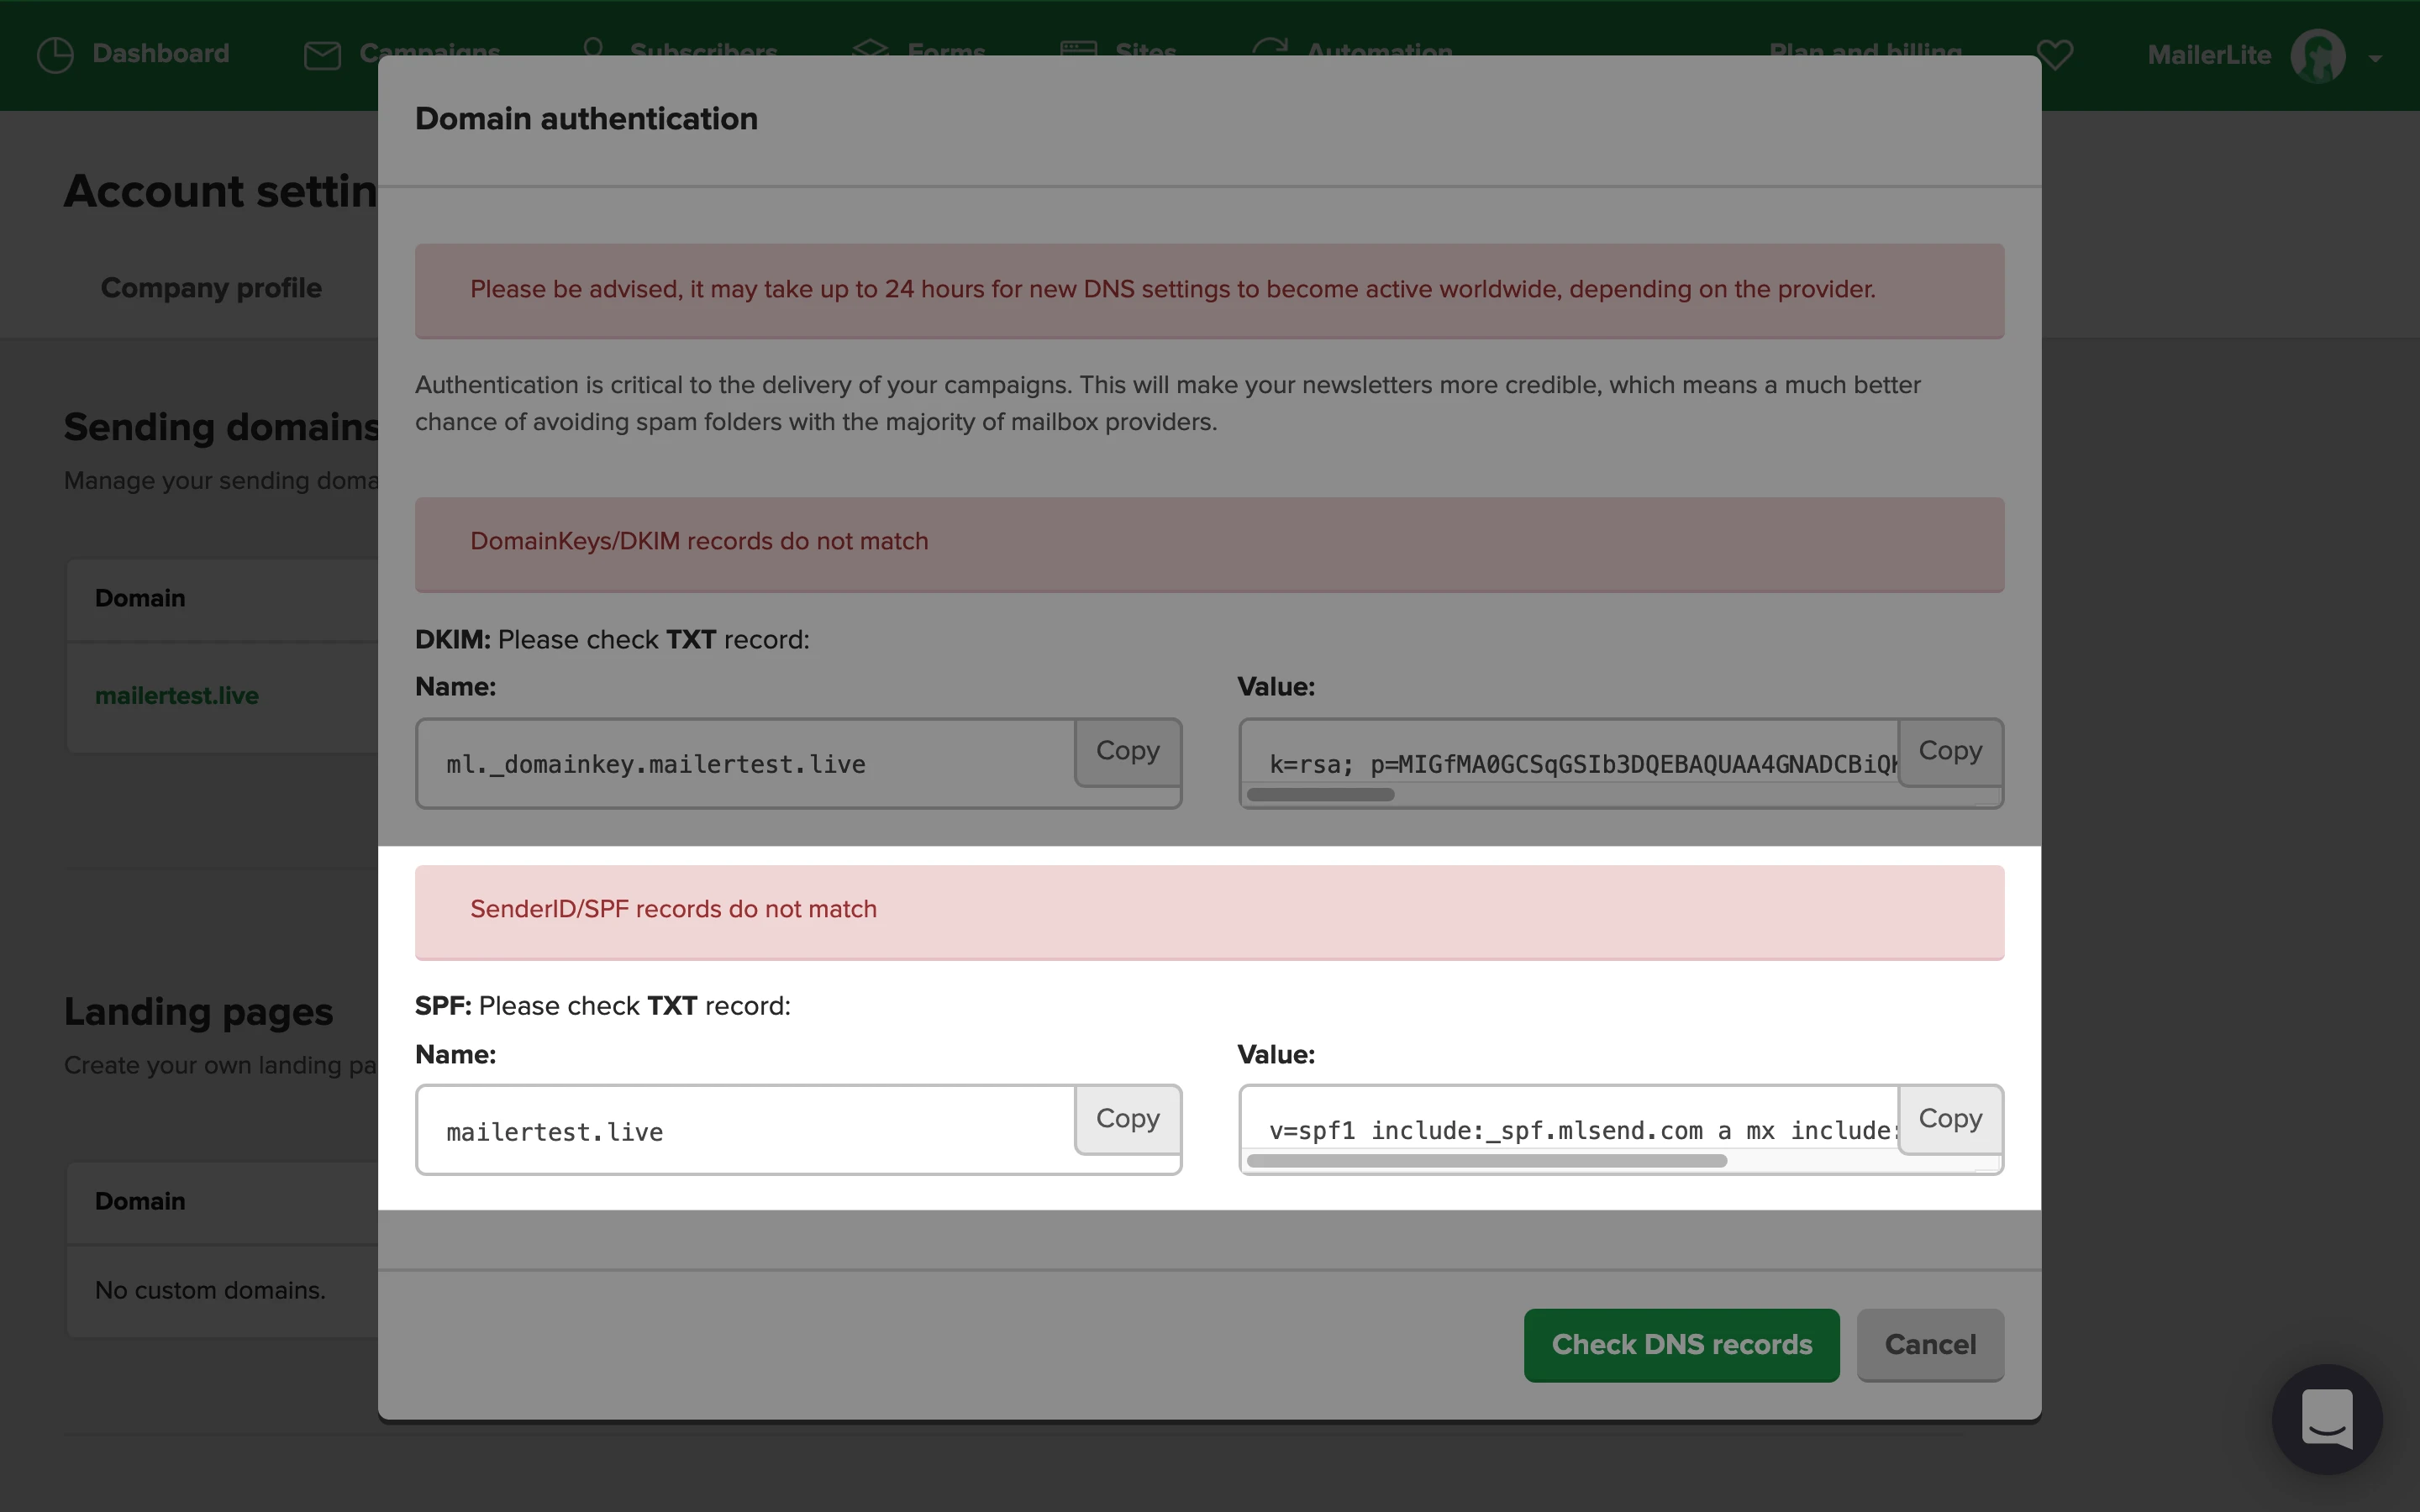Screen dimensions: 2420x1512
Task: Click the heart icon in top bar
Action: click(x=2054, y=54)
